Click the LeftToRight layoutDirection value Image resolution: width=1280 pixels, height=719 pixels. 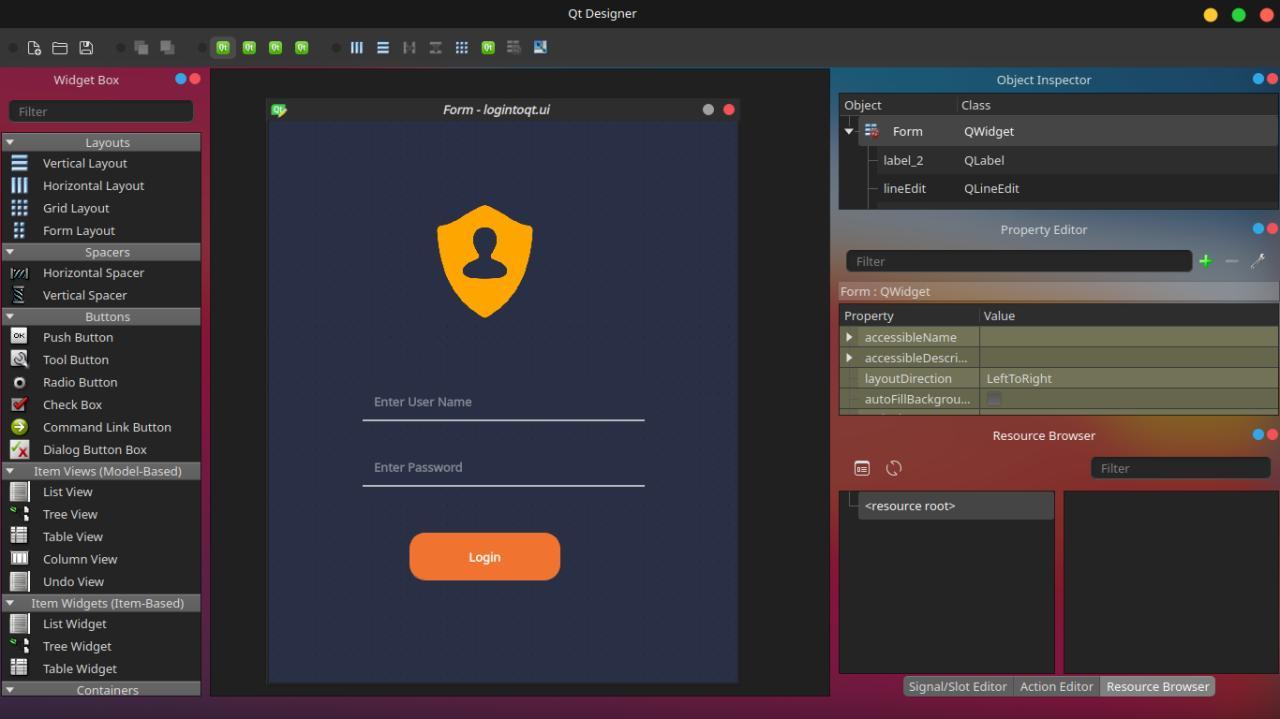coord(1019,379)
